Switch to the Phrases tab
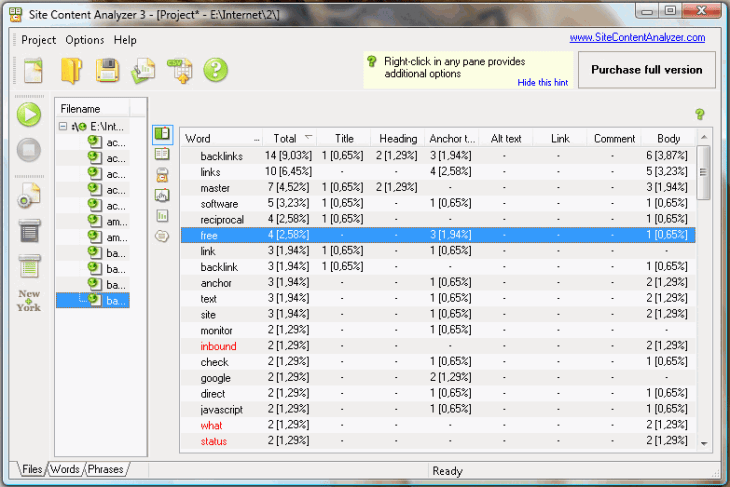This screenshot has width=730, height=487. 106,469
